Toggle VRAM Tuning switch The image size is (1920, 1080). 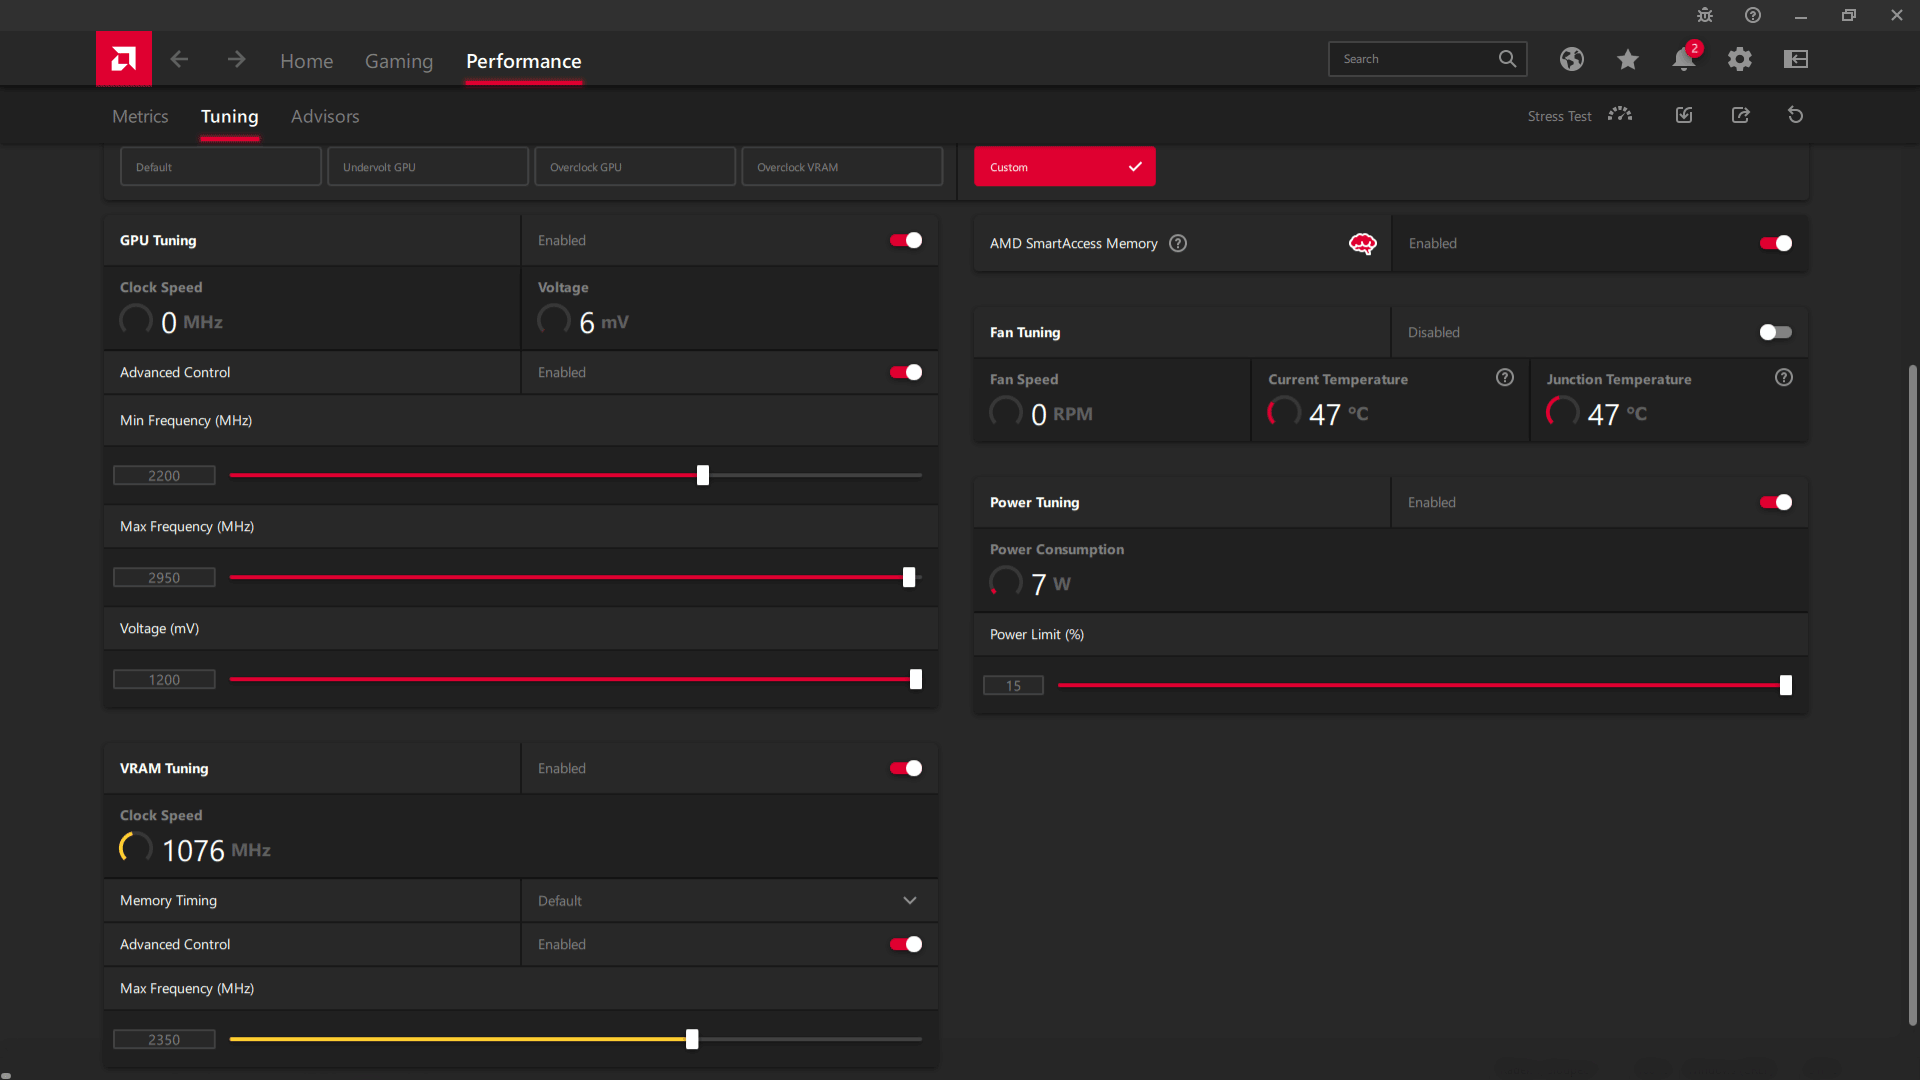tap(906, 768)
